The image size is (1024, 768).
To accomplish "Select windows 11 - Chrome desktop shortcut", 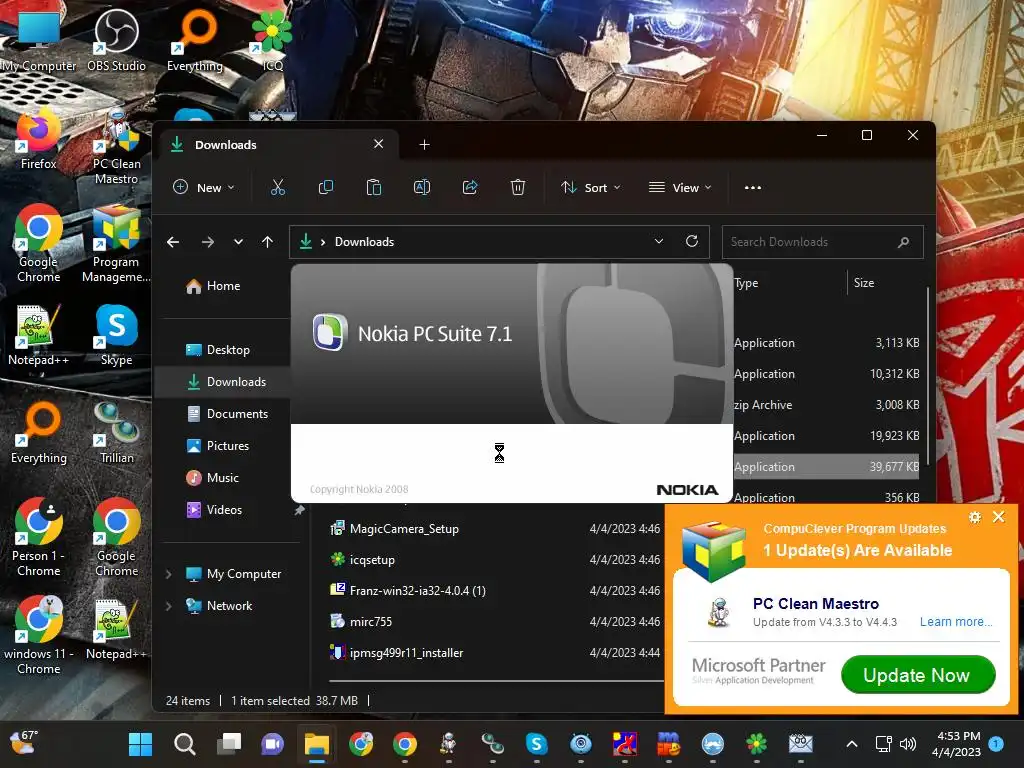I will [38, 636].
